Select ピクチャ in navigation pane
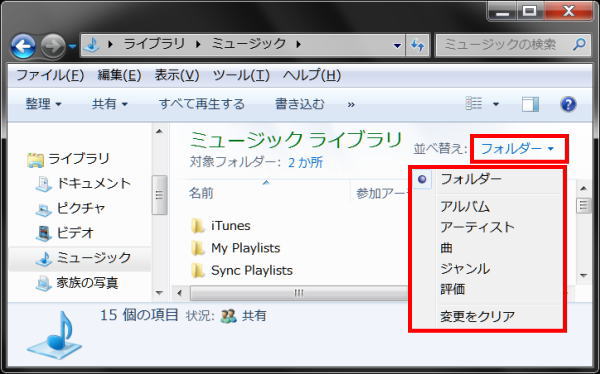 tap(81, 208)
